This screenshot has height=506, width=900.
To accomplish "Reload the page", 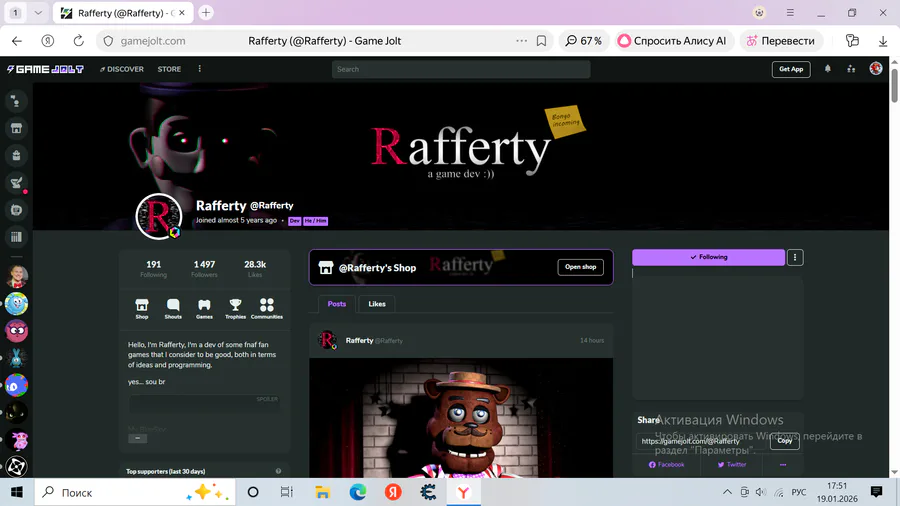I will (x=79, y=41).
